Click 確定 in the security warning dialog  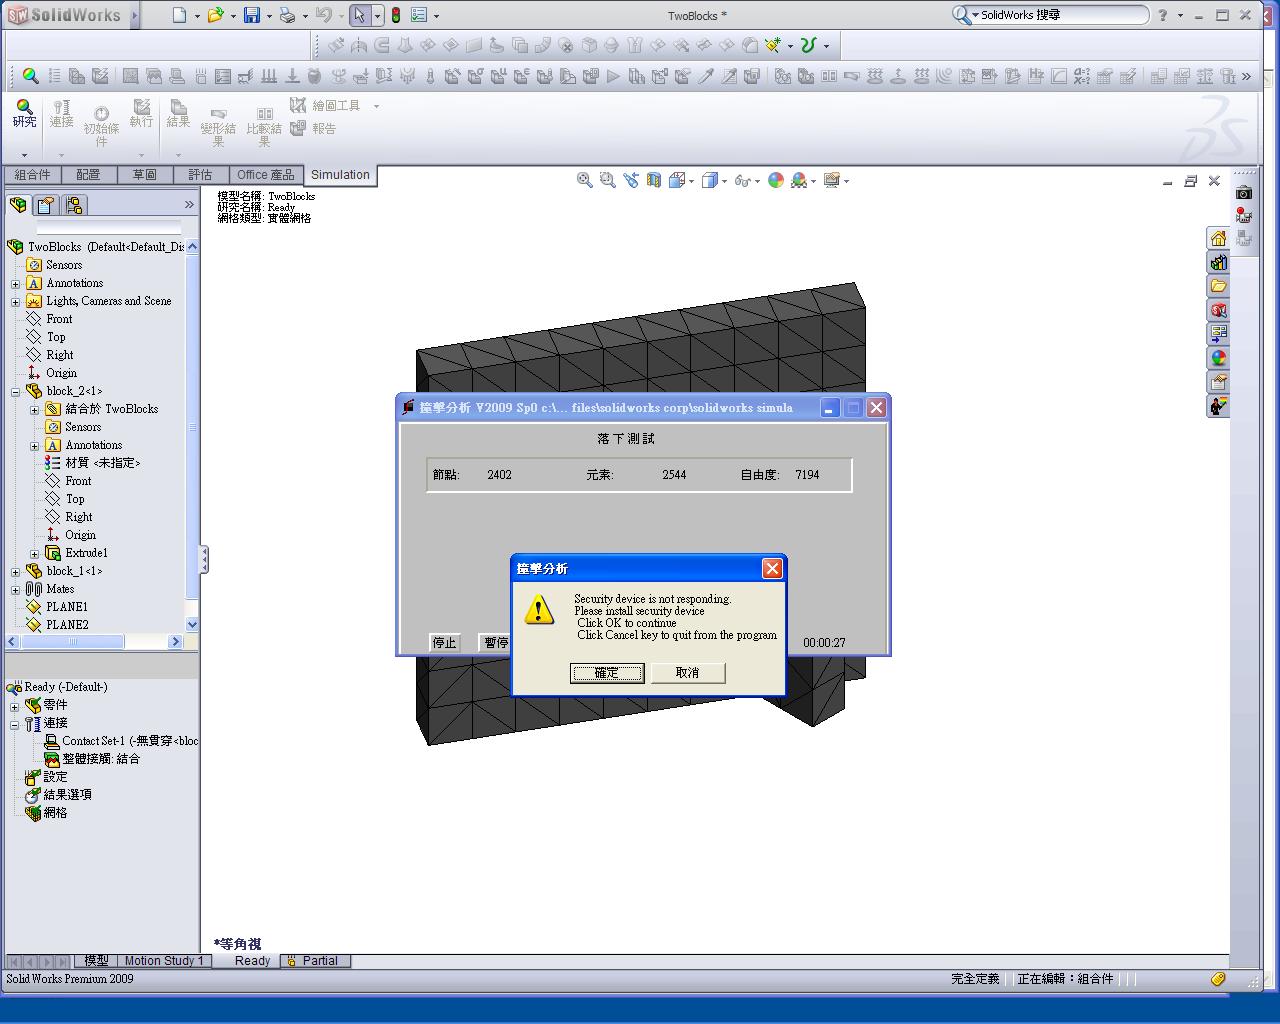[x=607, y=673]
